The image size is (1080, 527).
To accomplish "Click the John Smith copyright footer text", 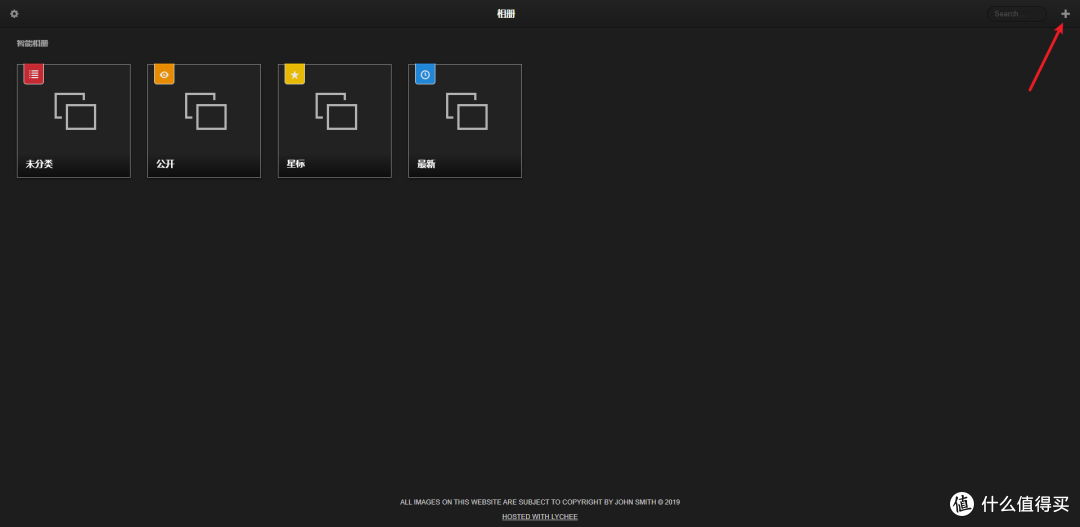I will (540, 502).
